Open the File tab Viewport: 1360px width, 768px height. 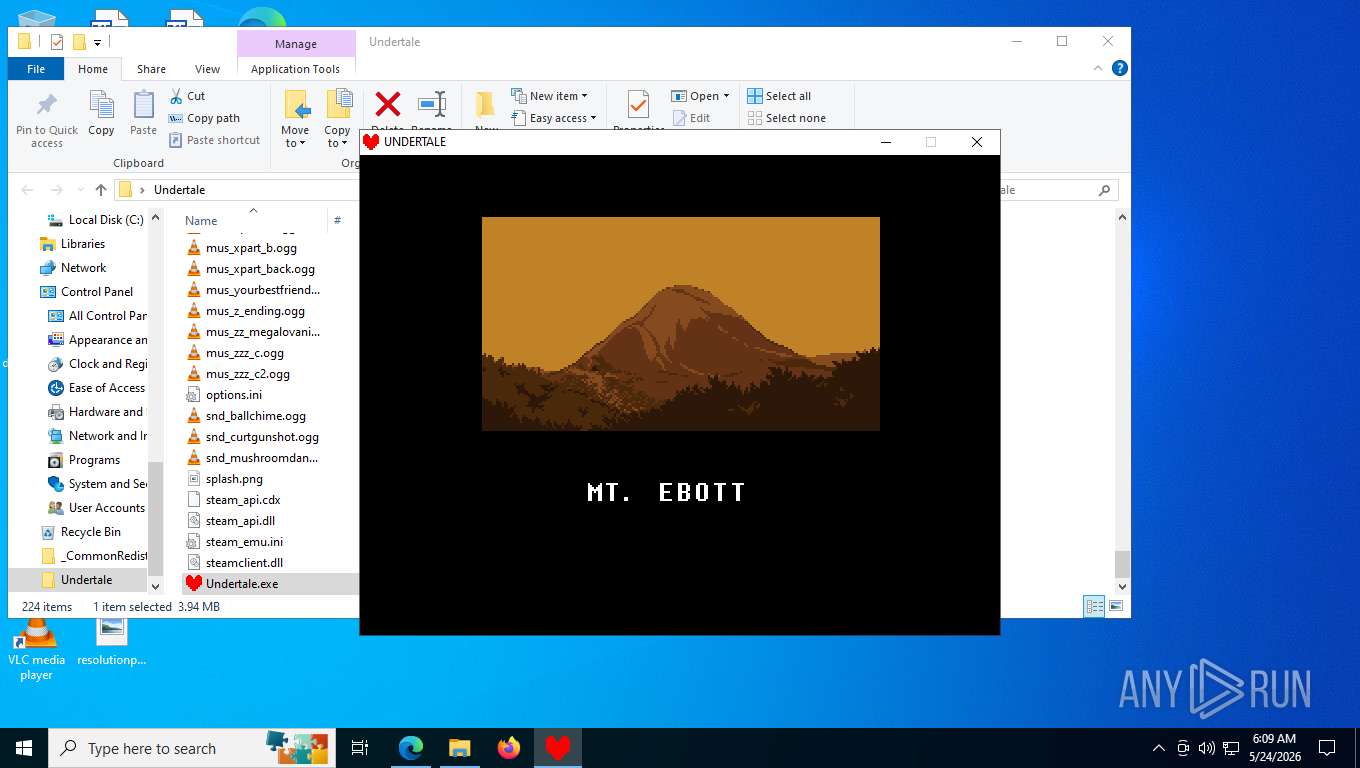pyautogui.click(x=36, y=69)
